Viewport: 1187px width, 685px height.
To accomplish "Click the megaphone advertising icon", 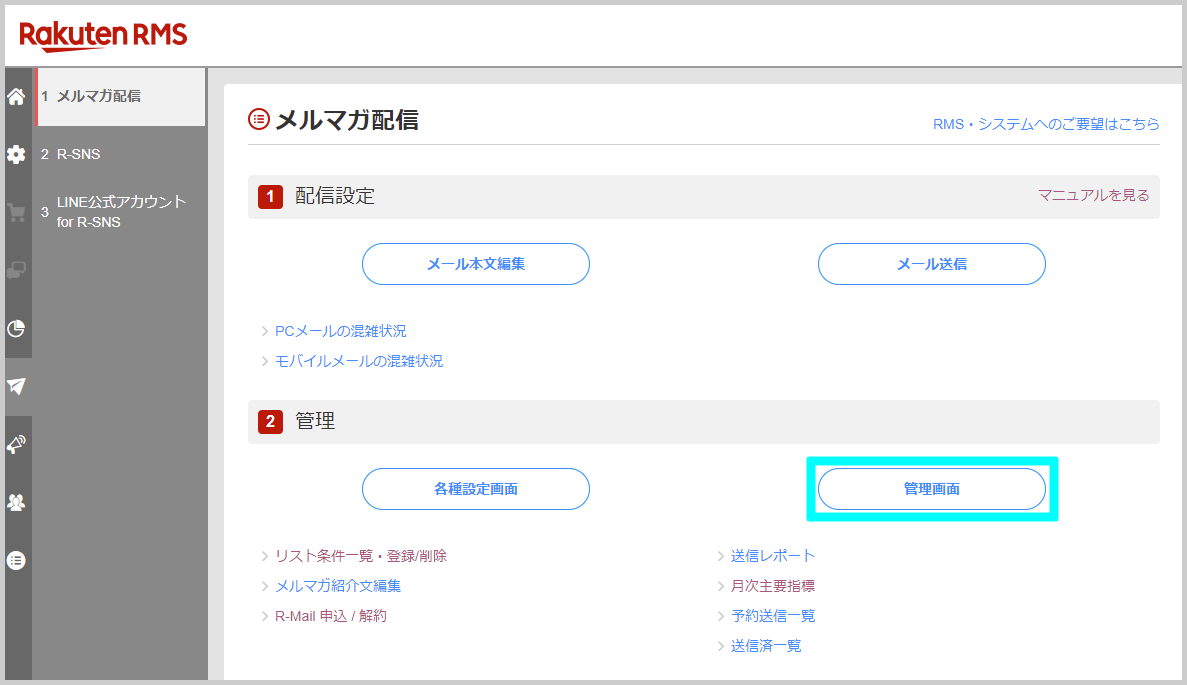I will (16, 444).
